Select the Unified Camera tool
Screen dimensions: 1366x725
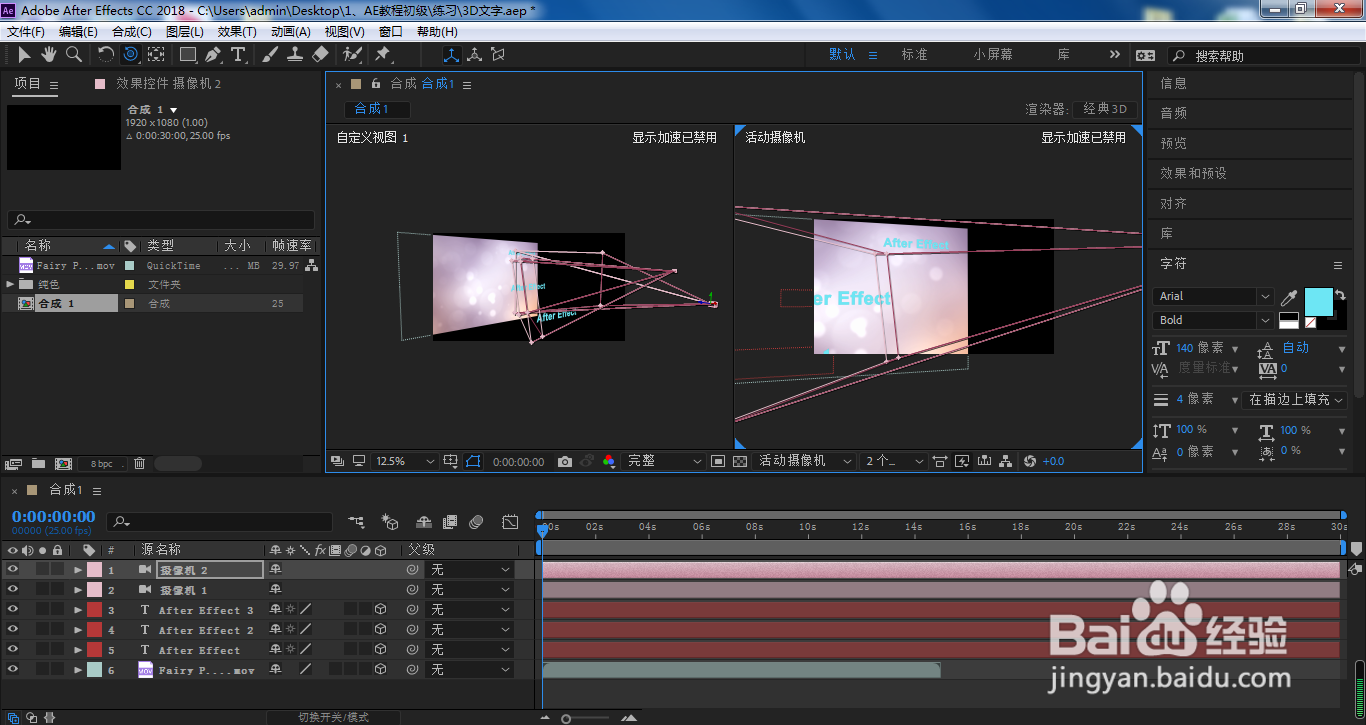131,54
